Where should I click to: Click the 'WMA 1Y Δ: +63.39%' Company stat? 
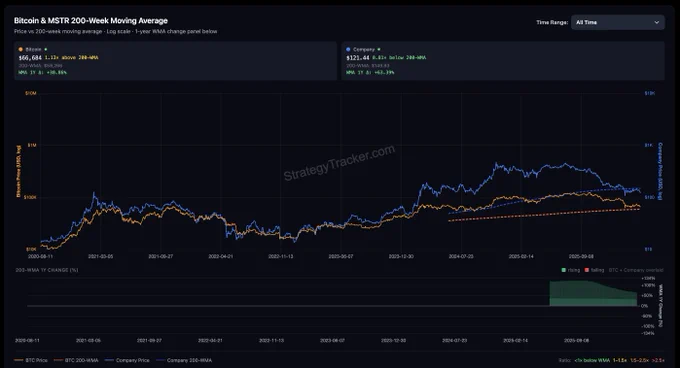pos(370,72)
